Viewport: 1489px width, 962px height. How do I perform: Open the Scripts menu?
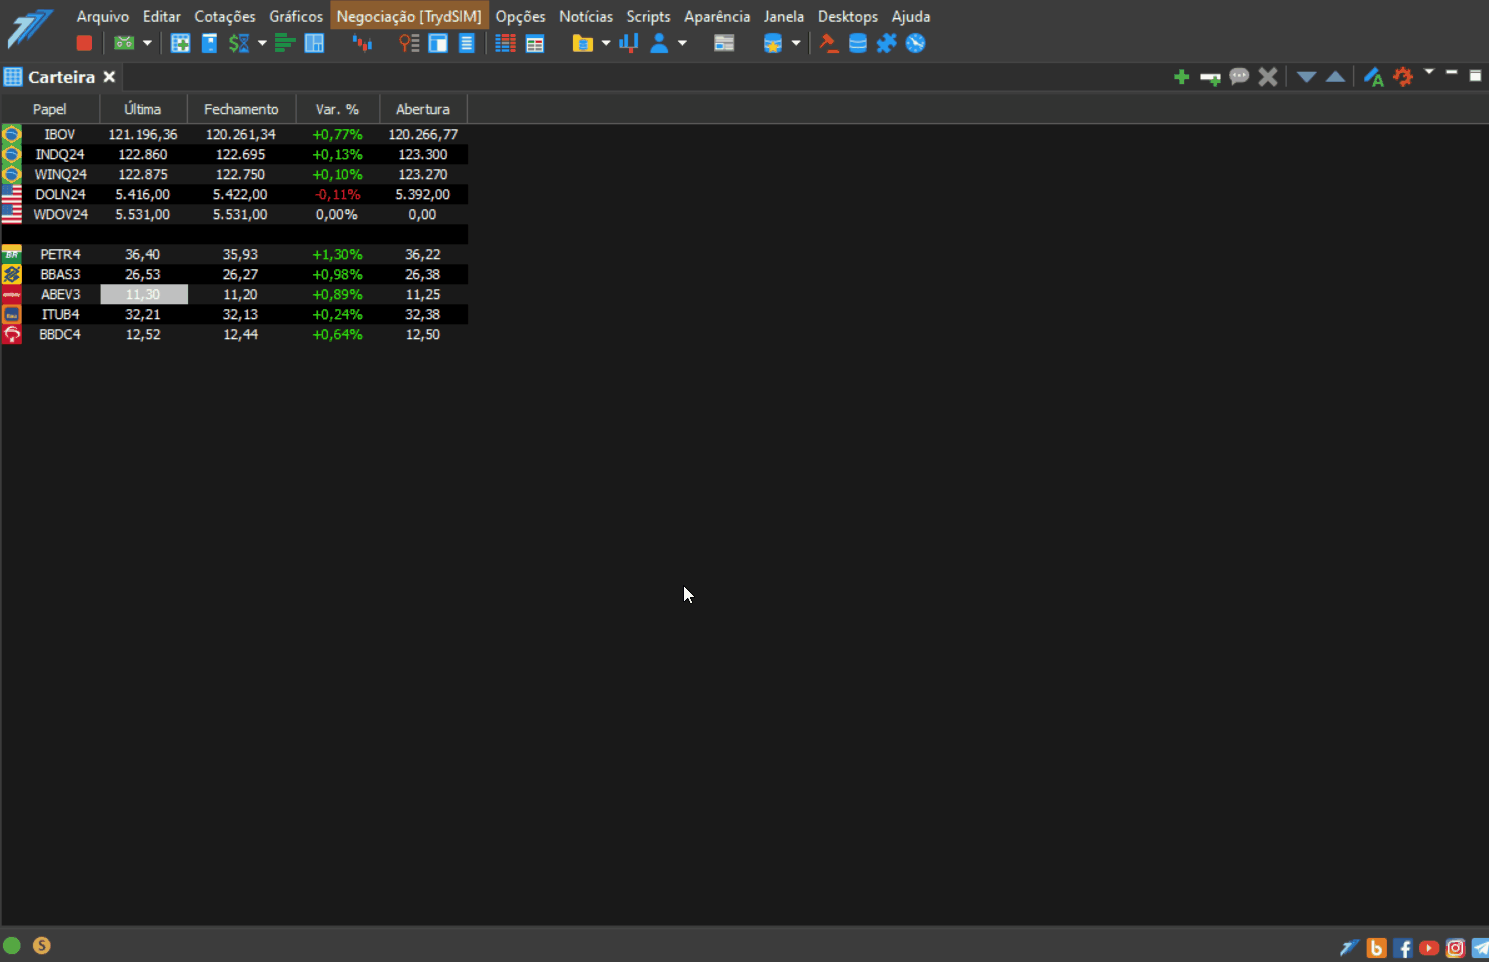click(x=648, y=16)
